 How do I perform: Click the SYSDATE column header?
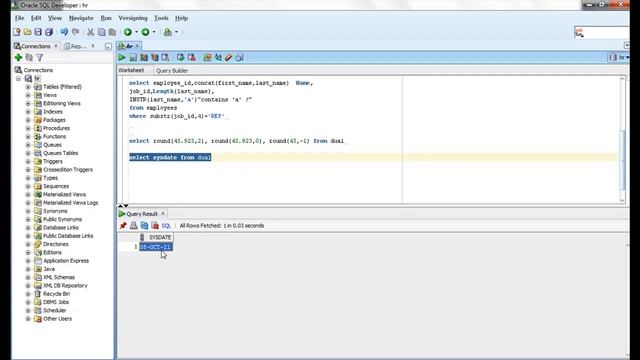(156, 237)
